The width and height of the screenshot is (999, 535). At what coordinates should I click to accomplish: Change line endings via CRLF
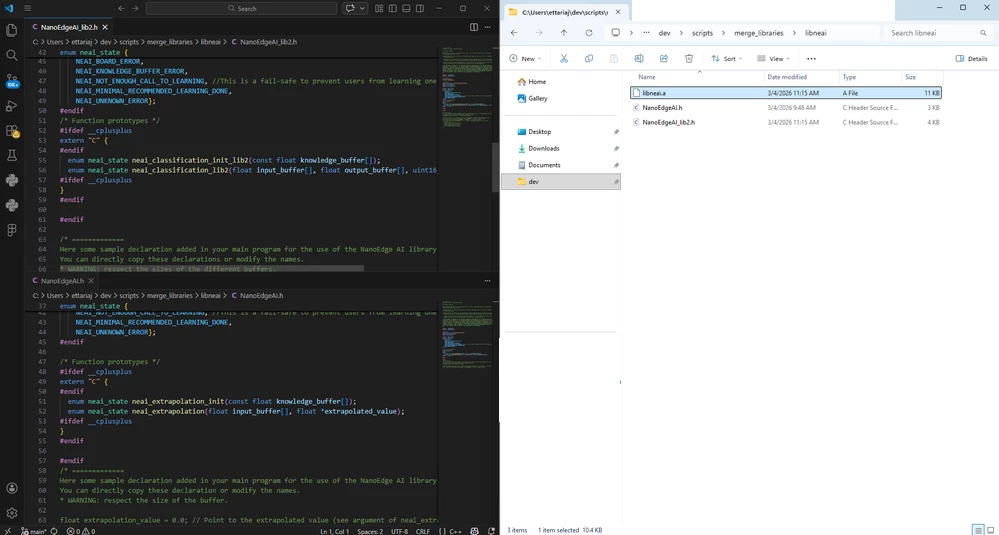coord(422,531)
